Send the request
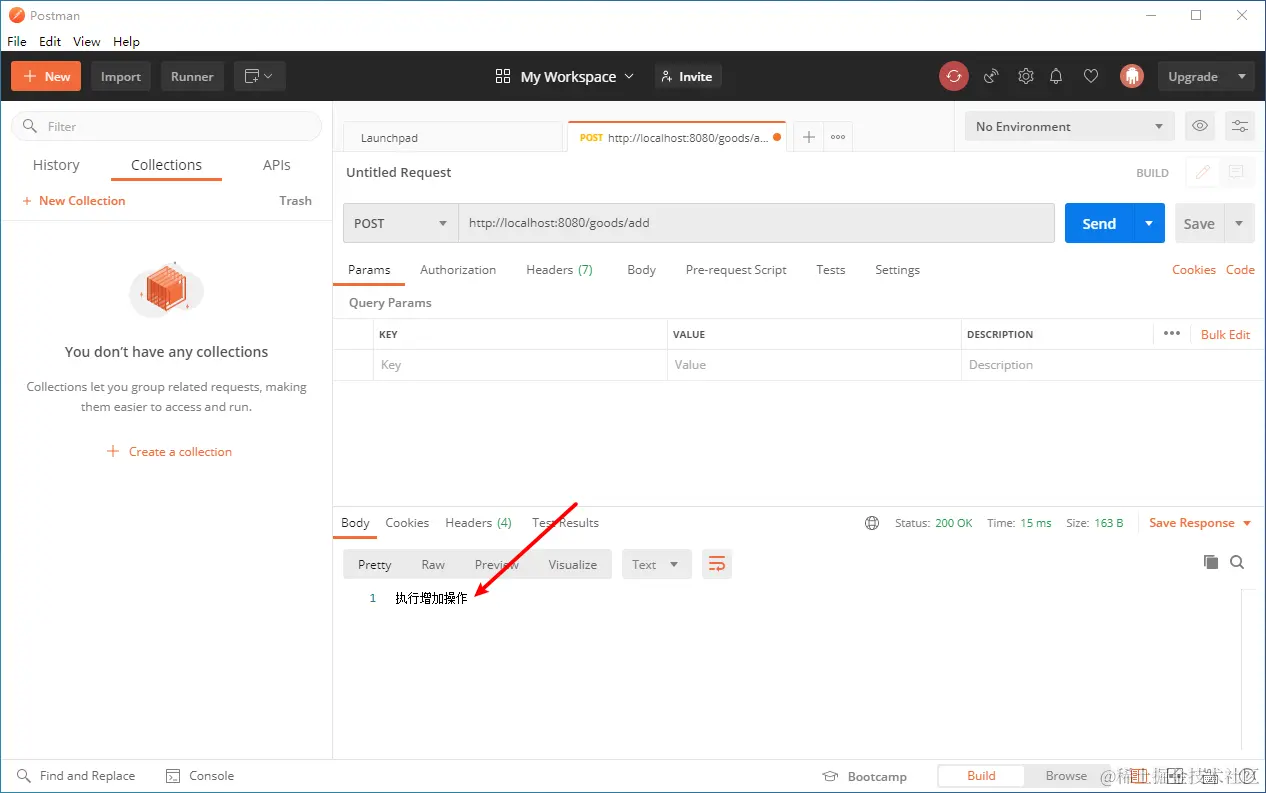This screenshot has height=793, width=1266. (x=1098, y=223)
